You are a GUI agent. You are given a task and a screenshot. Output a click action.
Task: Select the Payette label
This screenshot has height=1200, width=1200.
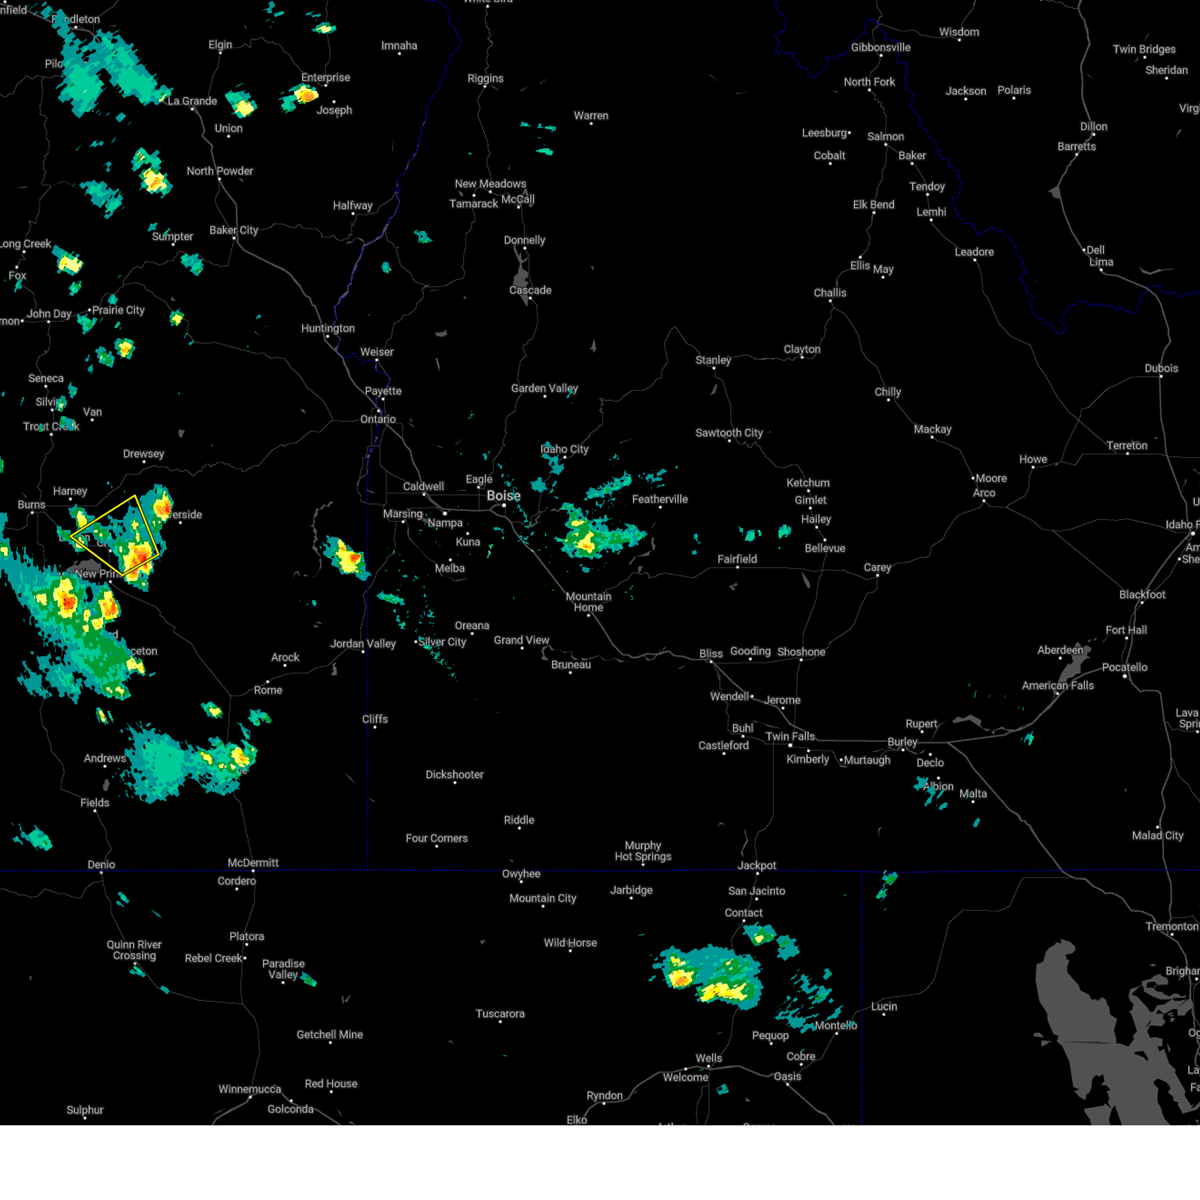point(383,391)
